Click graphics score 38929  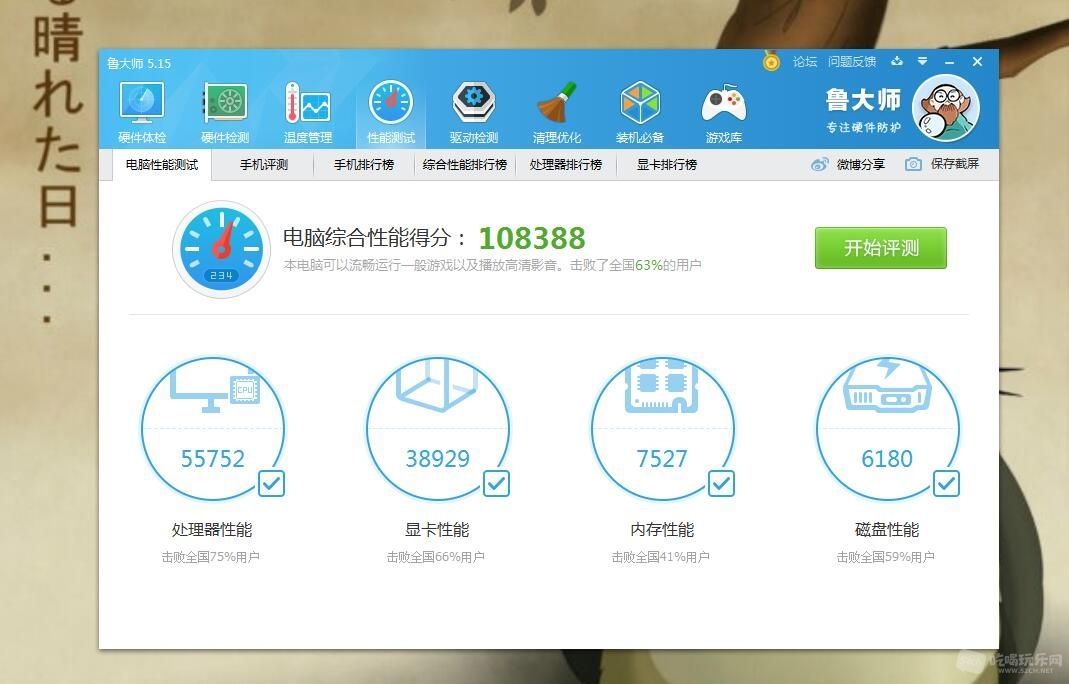(x=438, y=458)
